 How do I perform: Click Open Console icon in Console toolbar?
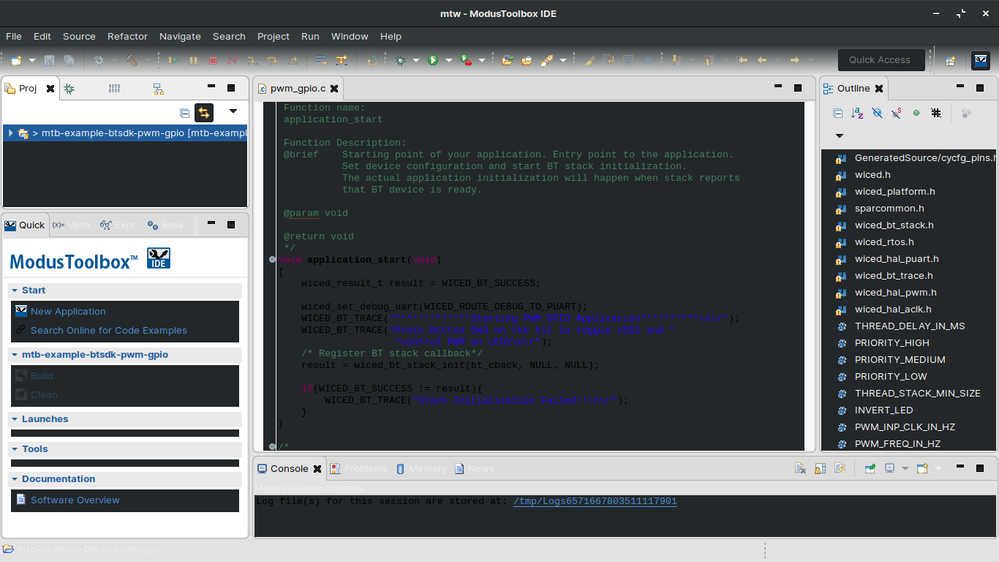(922, 468)
